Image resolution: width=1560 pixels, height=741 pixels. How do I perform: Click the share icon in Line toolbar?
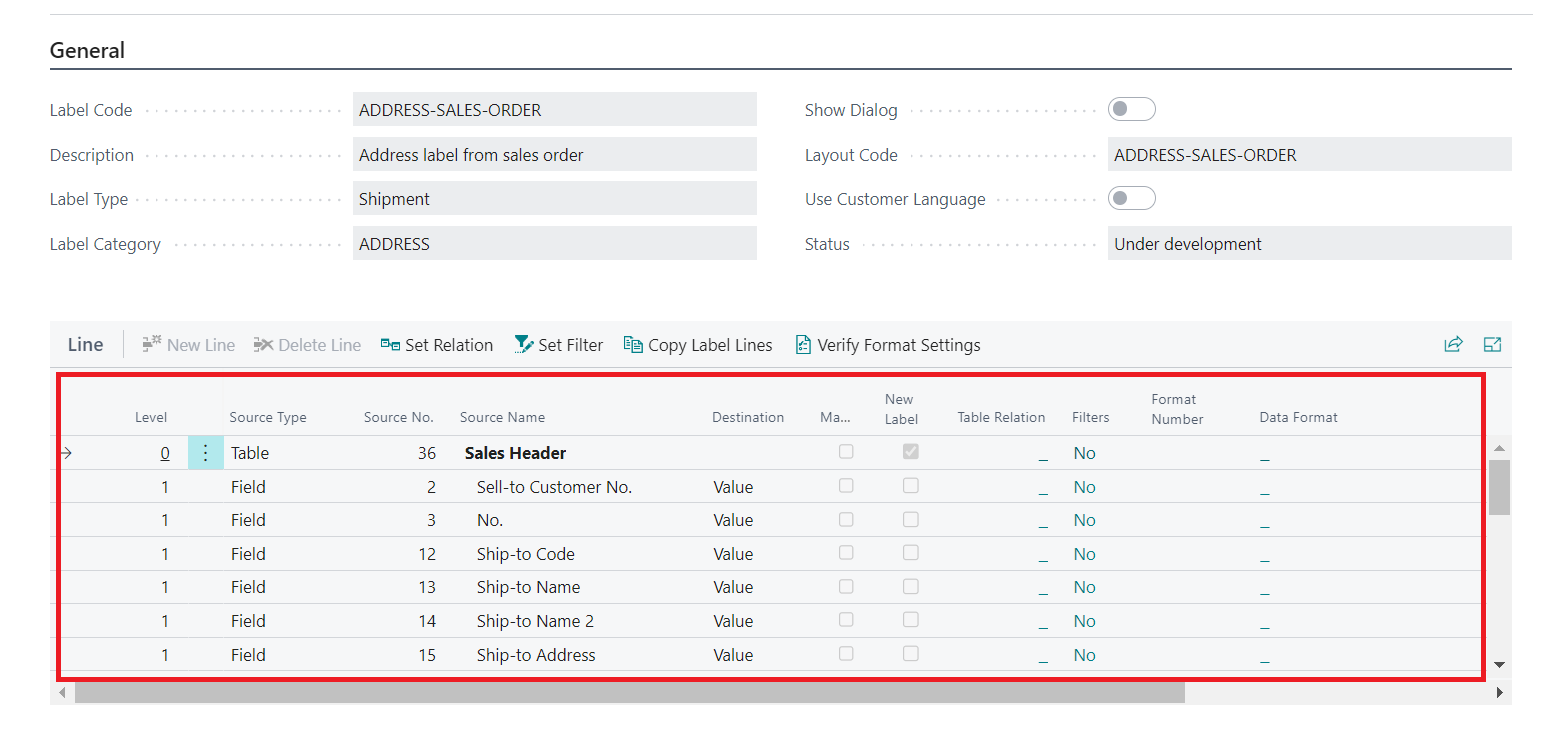tap(1453, 345)
